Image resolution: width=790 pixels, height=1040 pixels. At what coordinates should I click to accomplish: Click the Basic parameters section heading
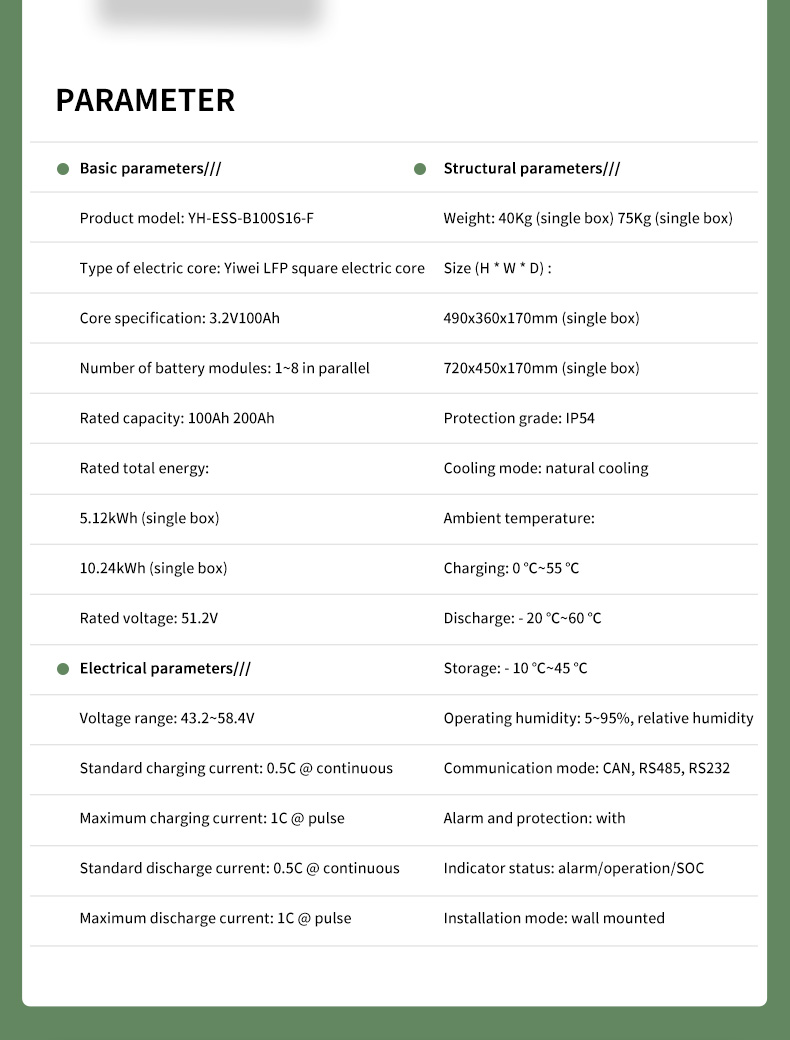point(150,169)
